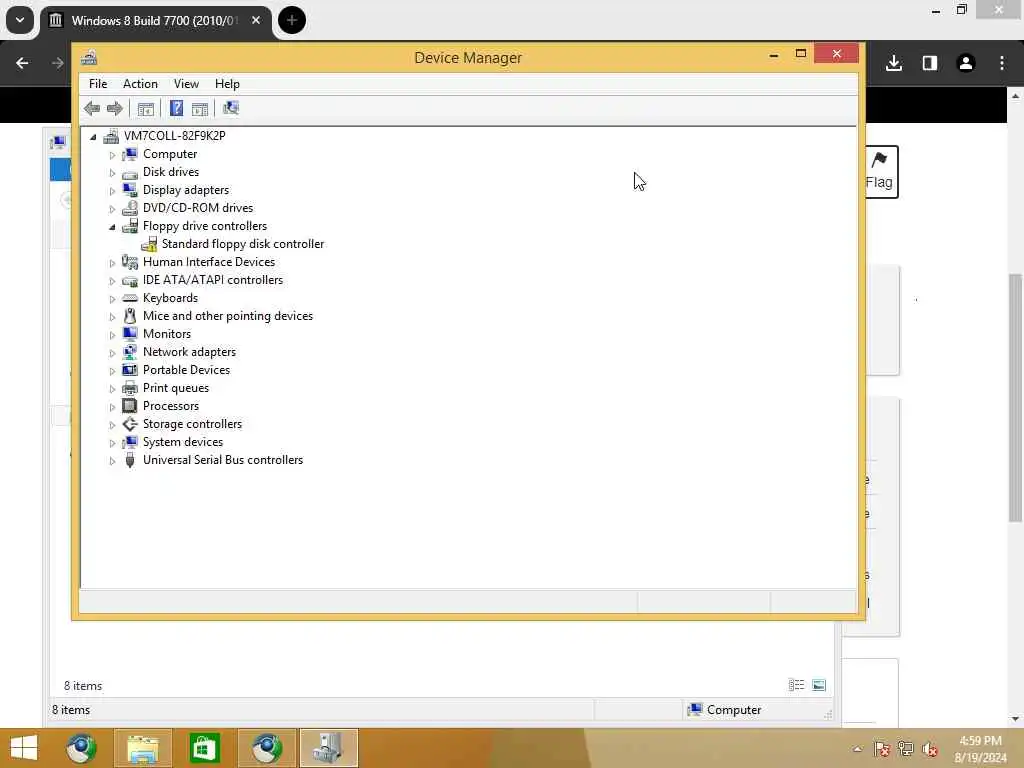
Task: Click the Standard floppy disk controller warning icon
Action: 149,244
